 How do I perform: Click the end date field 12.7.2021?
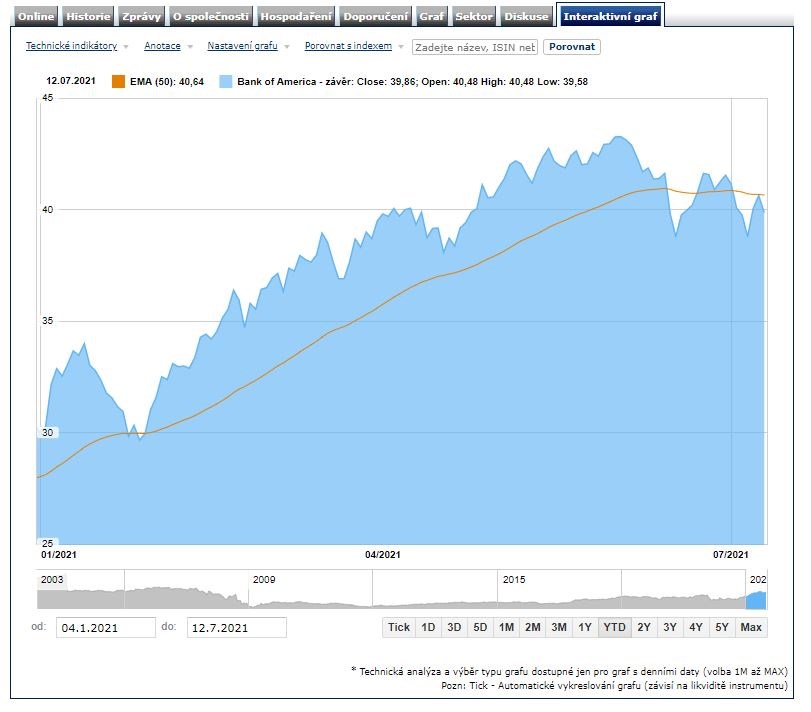coord(236,628)
